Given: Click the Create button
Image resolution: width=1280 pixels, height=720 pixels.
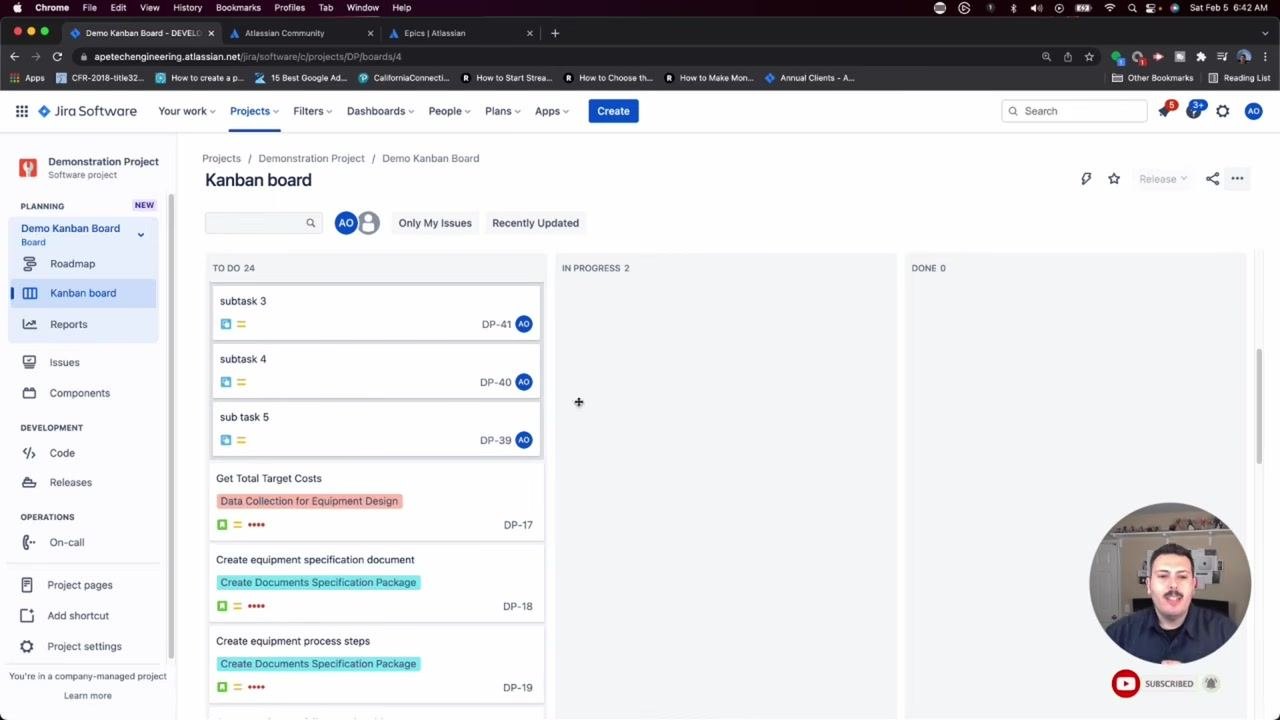Looking at the screenshot, I should (613, 111).
